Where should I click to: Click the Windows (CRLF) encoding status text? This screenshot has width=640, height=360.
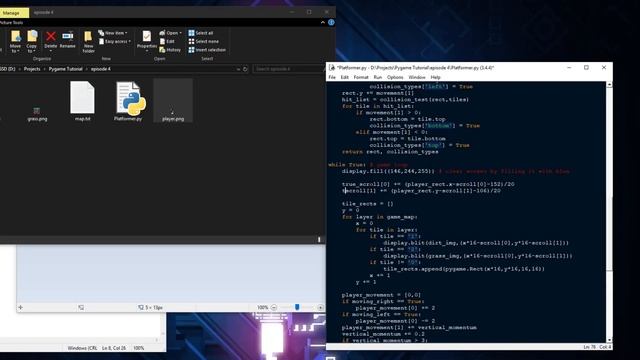point(82,348)
